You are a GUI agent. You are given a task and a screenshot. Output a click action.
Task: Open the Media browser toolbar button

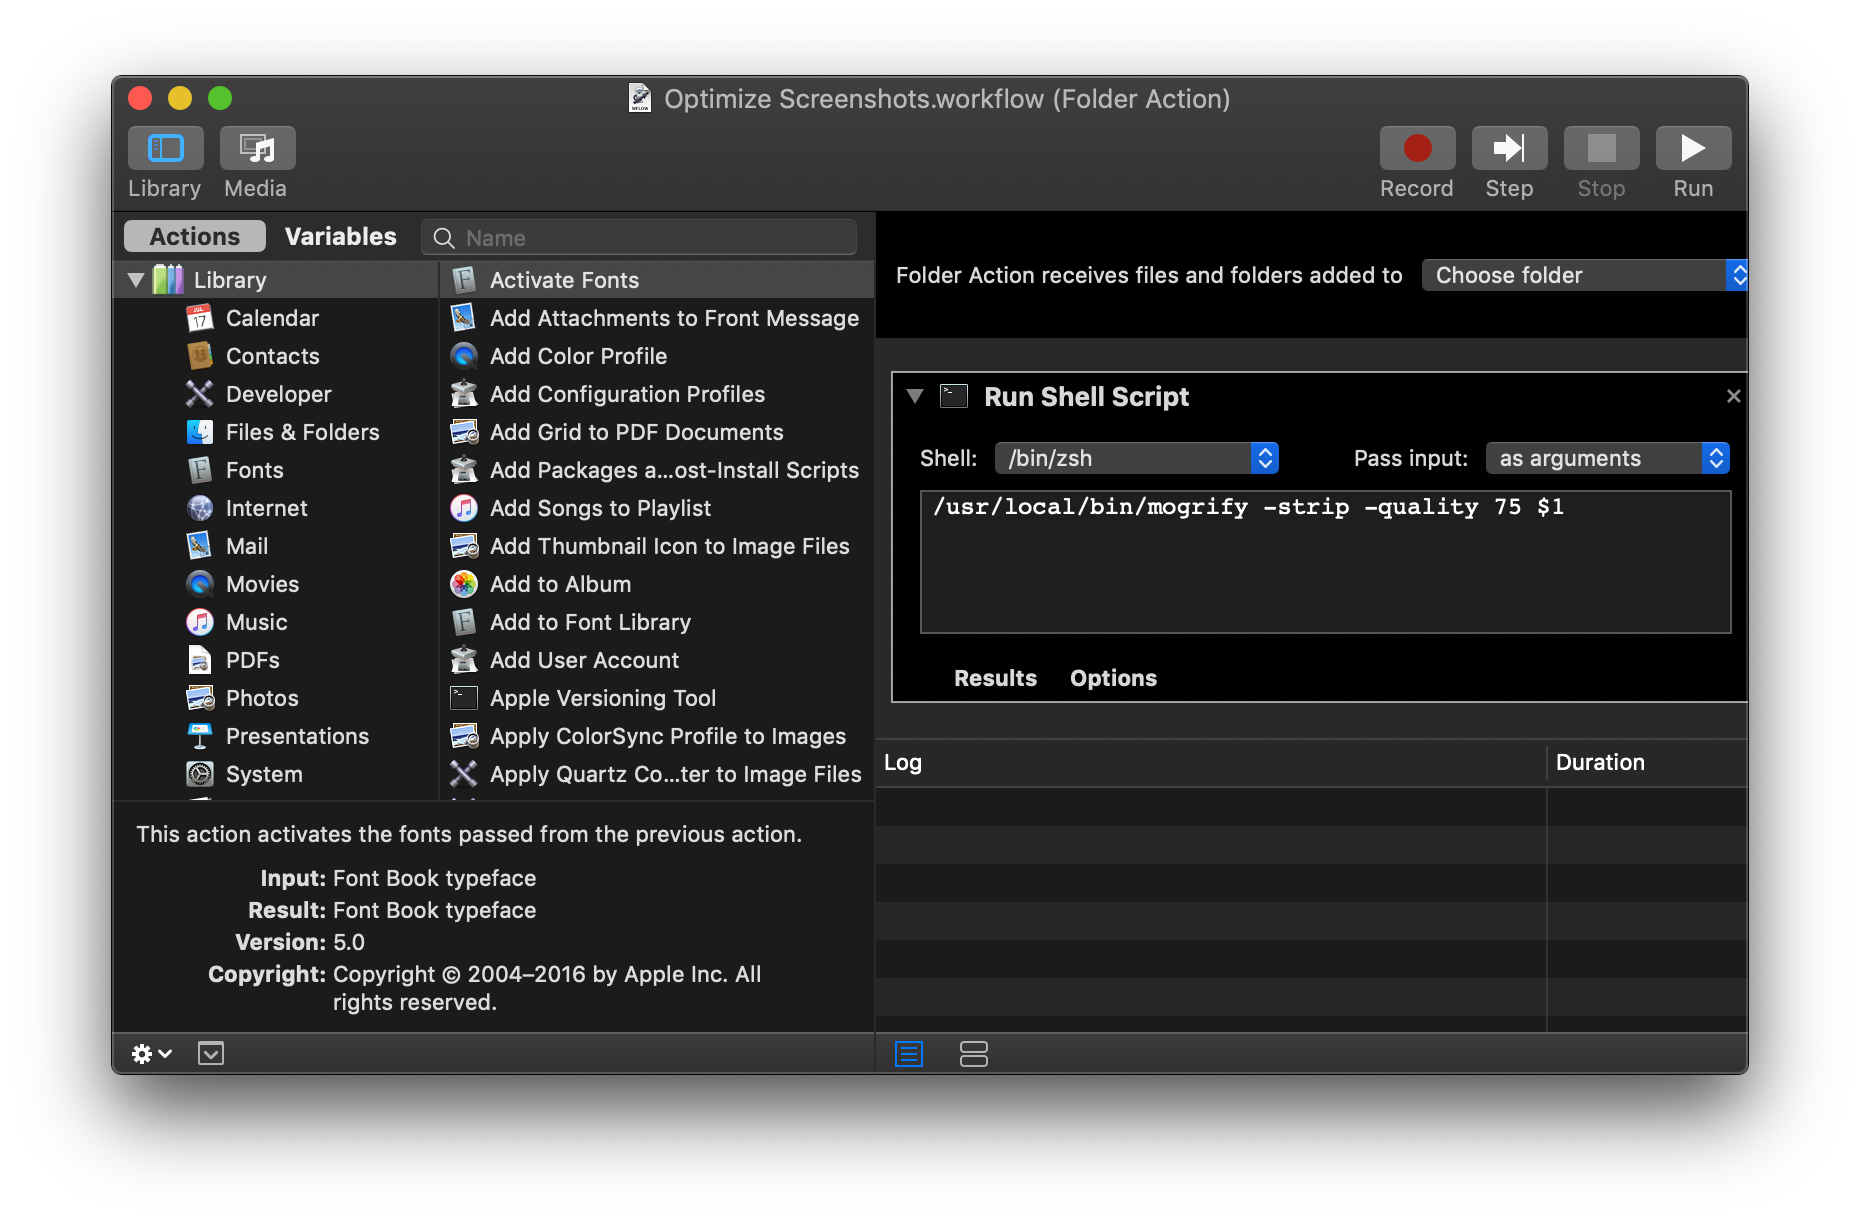click(x=257, y=148)
